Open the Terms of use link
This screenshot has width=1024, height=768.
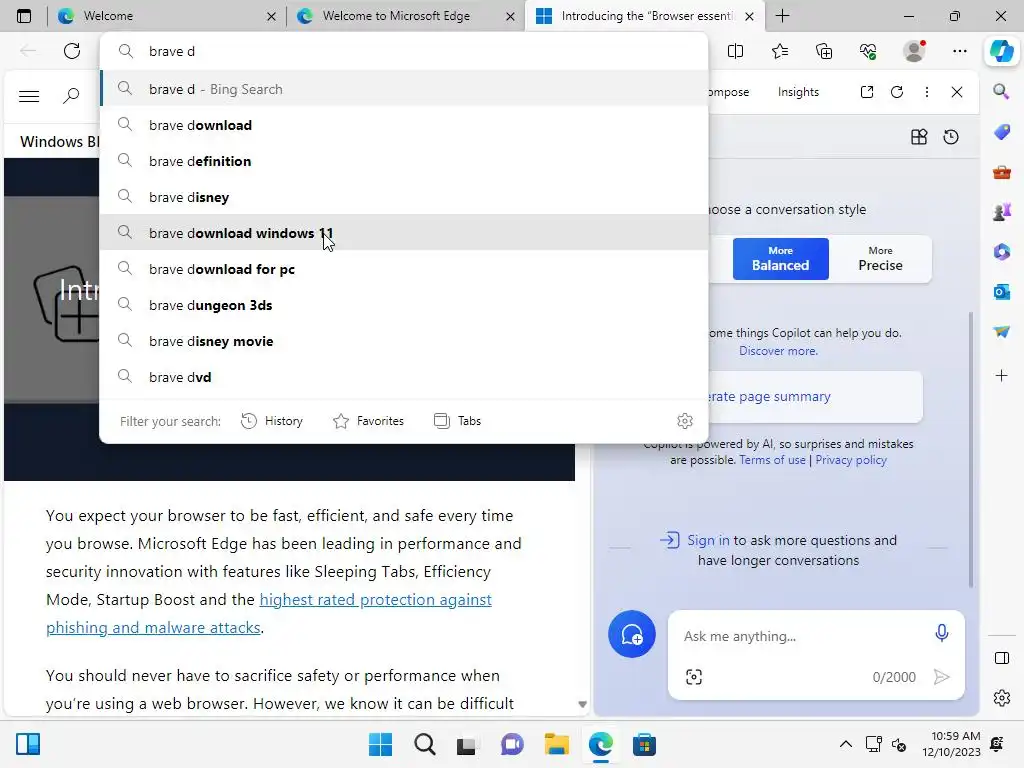click(772, 460)
